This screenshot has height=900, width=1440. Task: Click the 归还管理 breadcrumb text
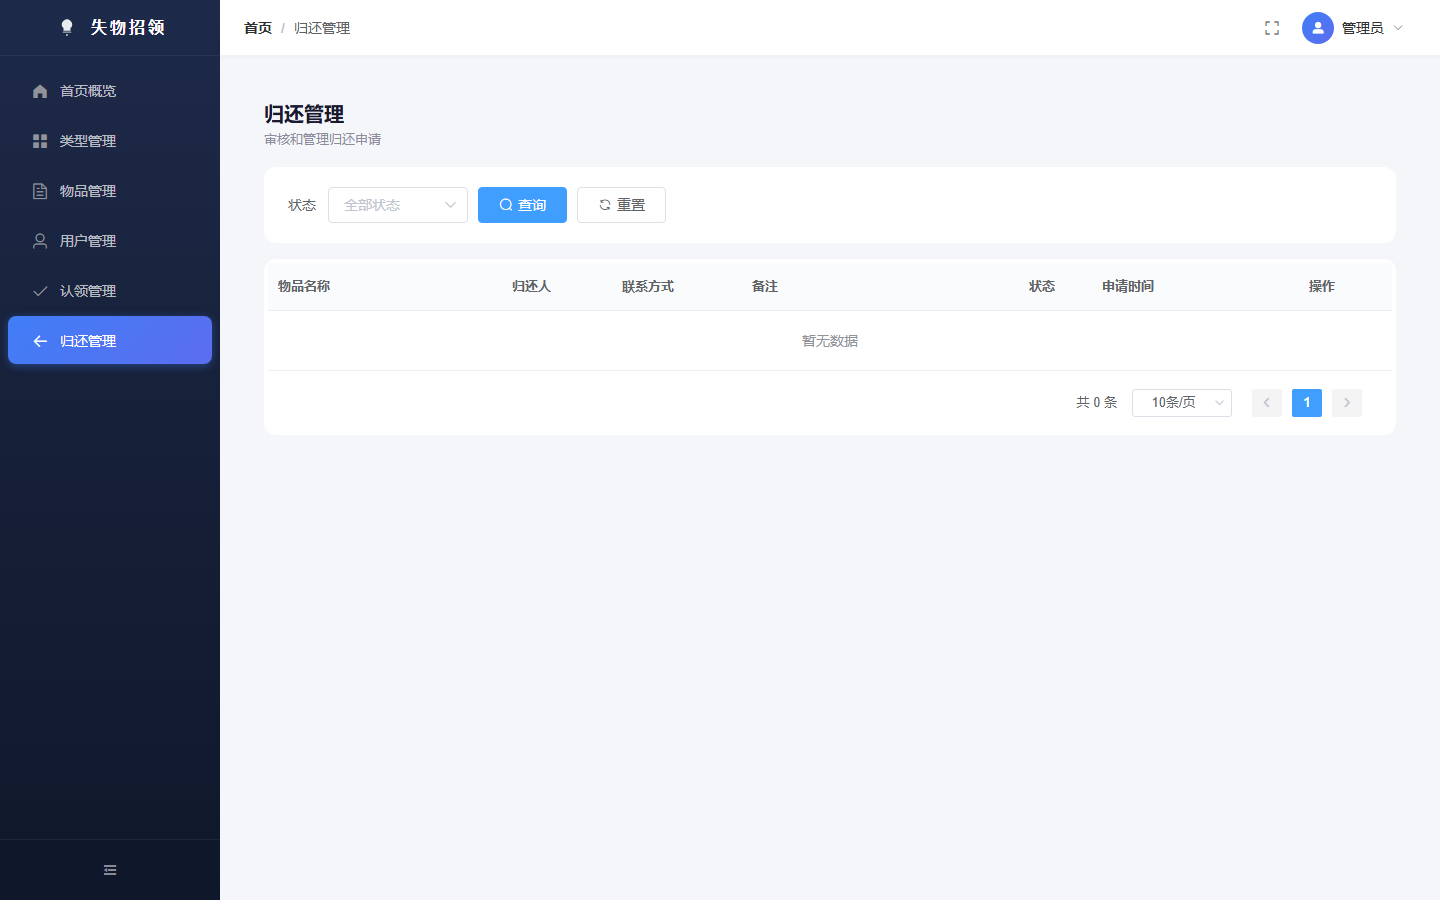(x=322, y=28)
